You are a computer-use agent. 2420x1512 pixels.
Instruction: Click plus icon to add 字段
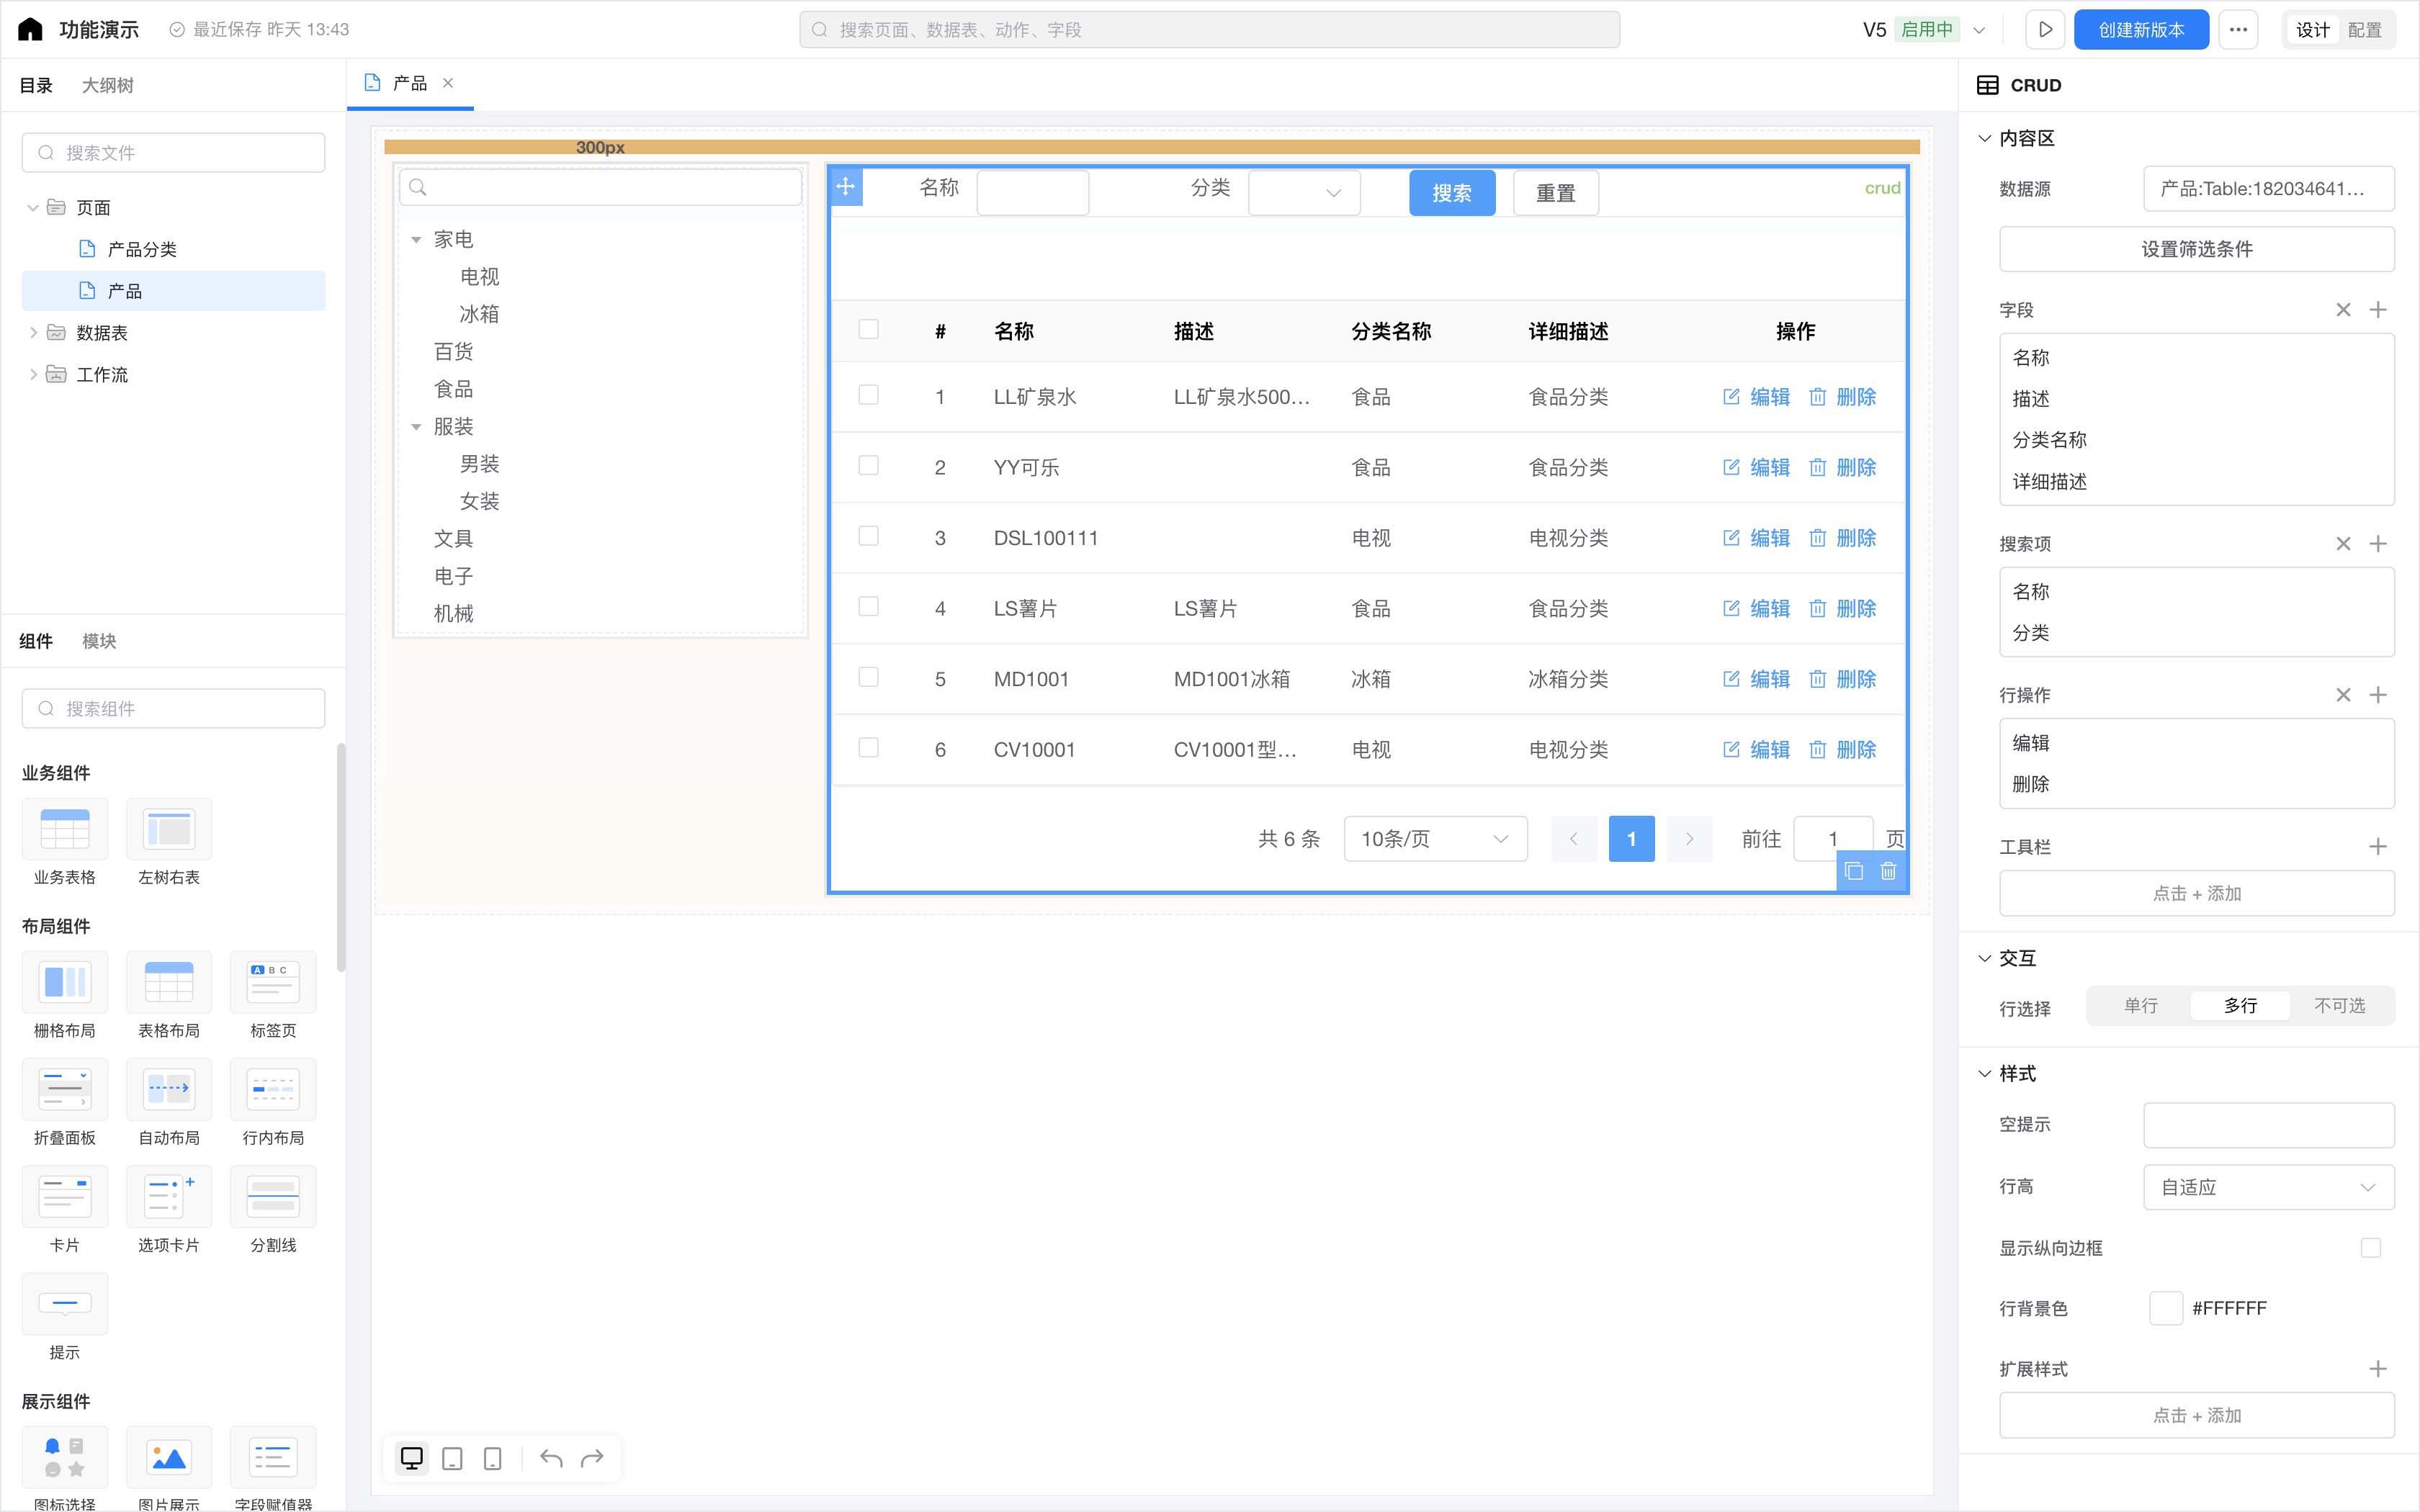[2378, 310]
